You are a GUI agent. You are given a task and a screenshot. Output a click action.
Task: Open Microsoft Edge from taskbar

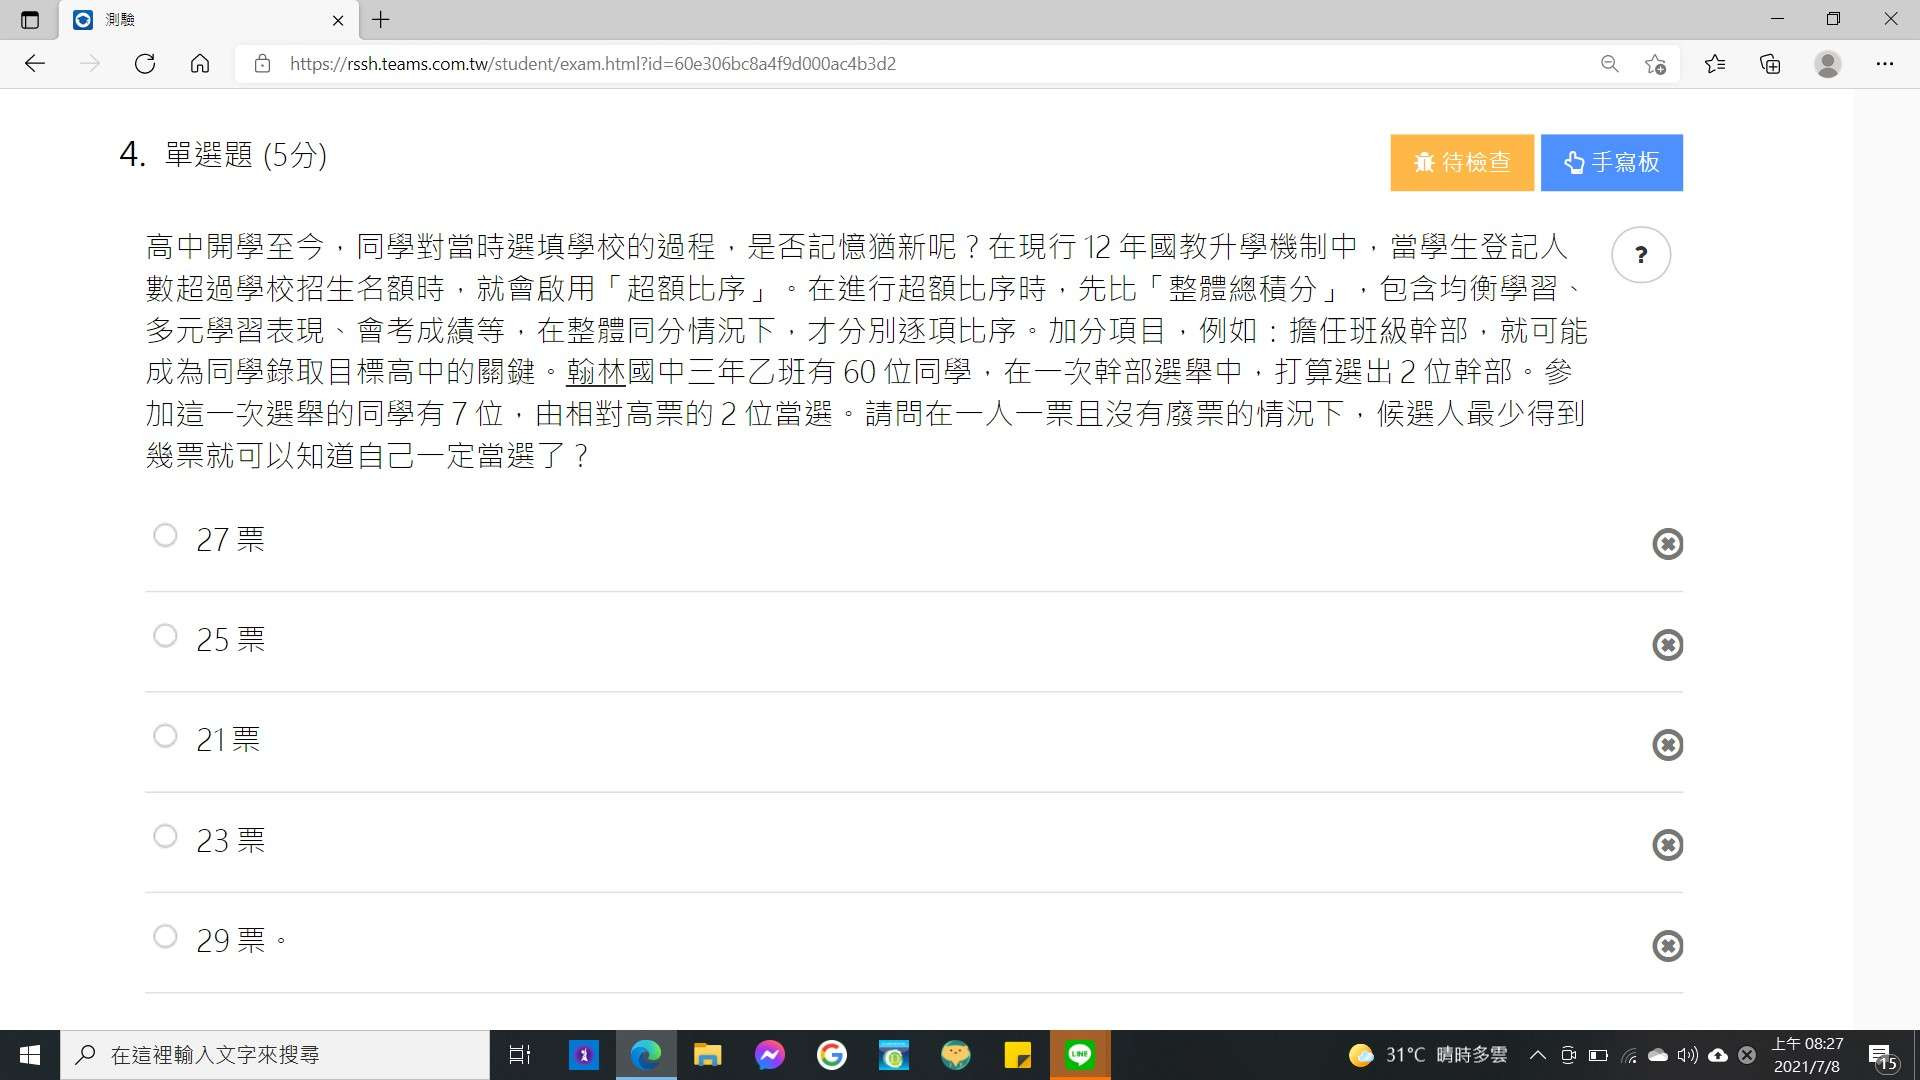pyautogui.click(x=646, y=1055)
